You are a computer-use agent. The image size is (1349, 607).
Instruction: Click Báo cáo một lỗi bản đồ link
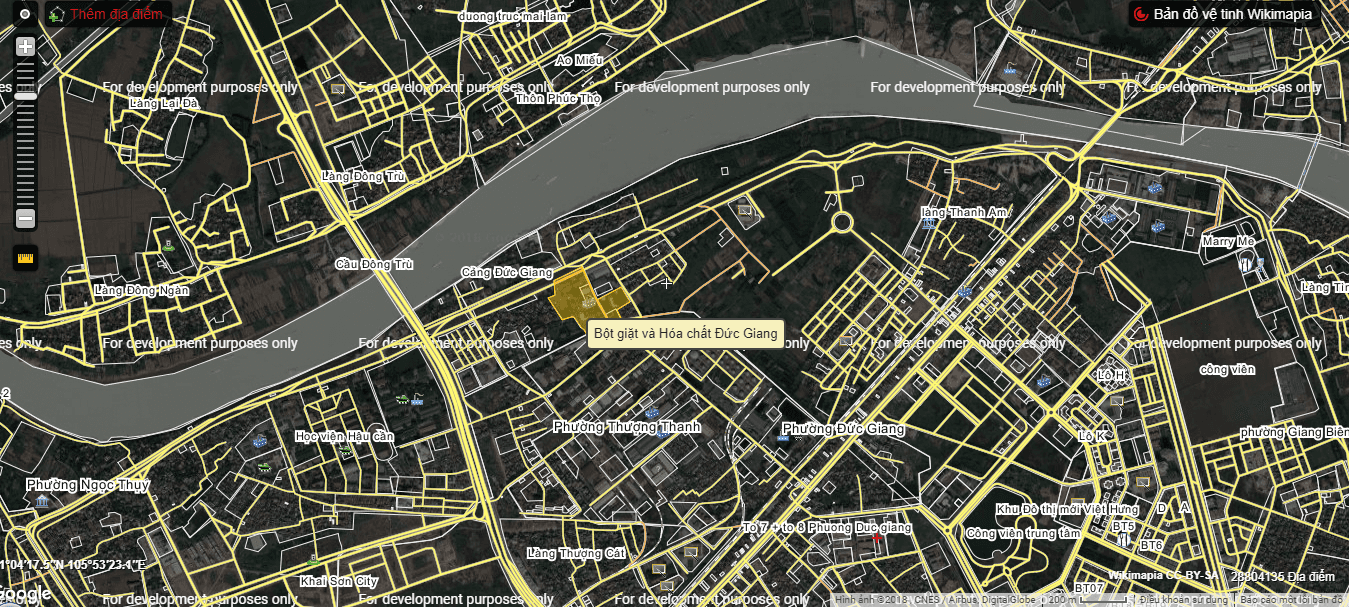coord(1291,600)
